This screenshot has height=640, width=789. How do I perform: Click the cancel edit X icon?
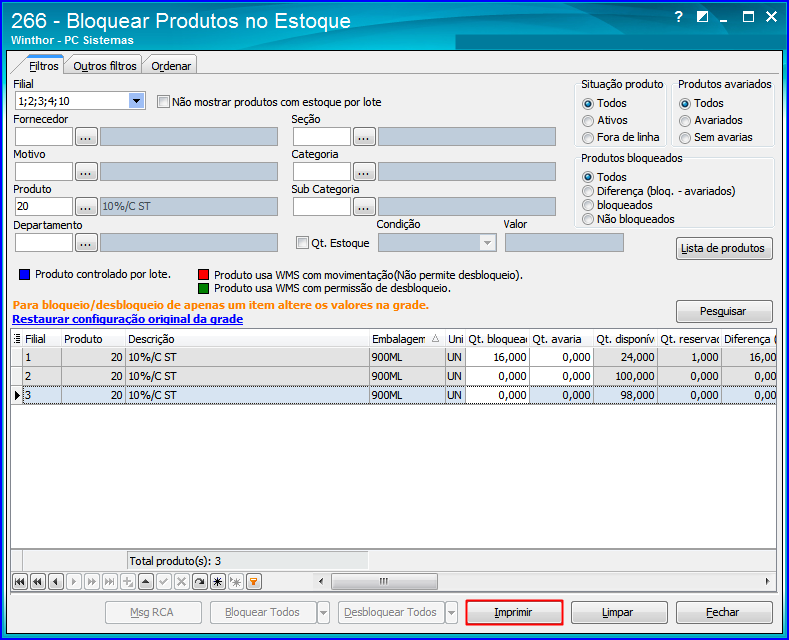pyautogui.click(x=182, y=582)
